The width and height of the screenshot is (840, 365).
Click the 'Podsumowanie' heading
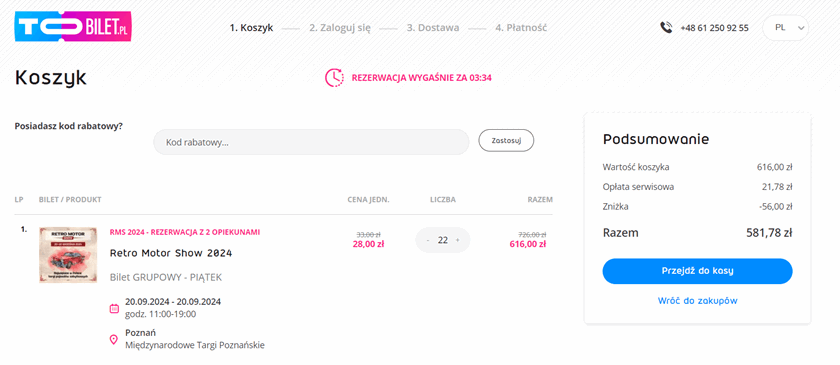pos(656,139)
